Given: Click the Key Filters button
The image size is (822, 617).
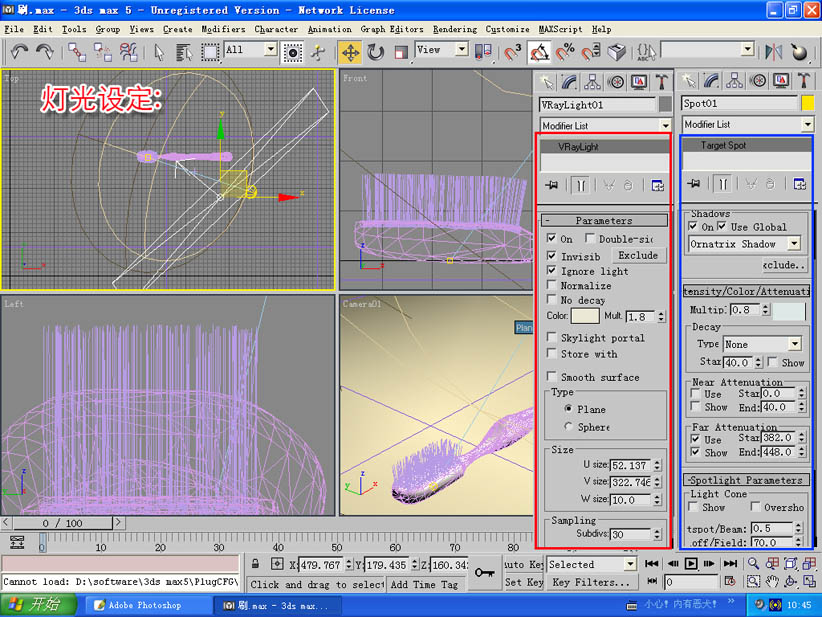Looking at the screenshot, I should click(589, 582).
